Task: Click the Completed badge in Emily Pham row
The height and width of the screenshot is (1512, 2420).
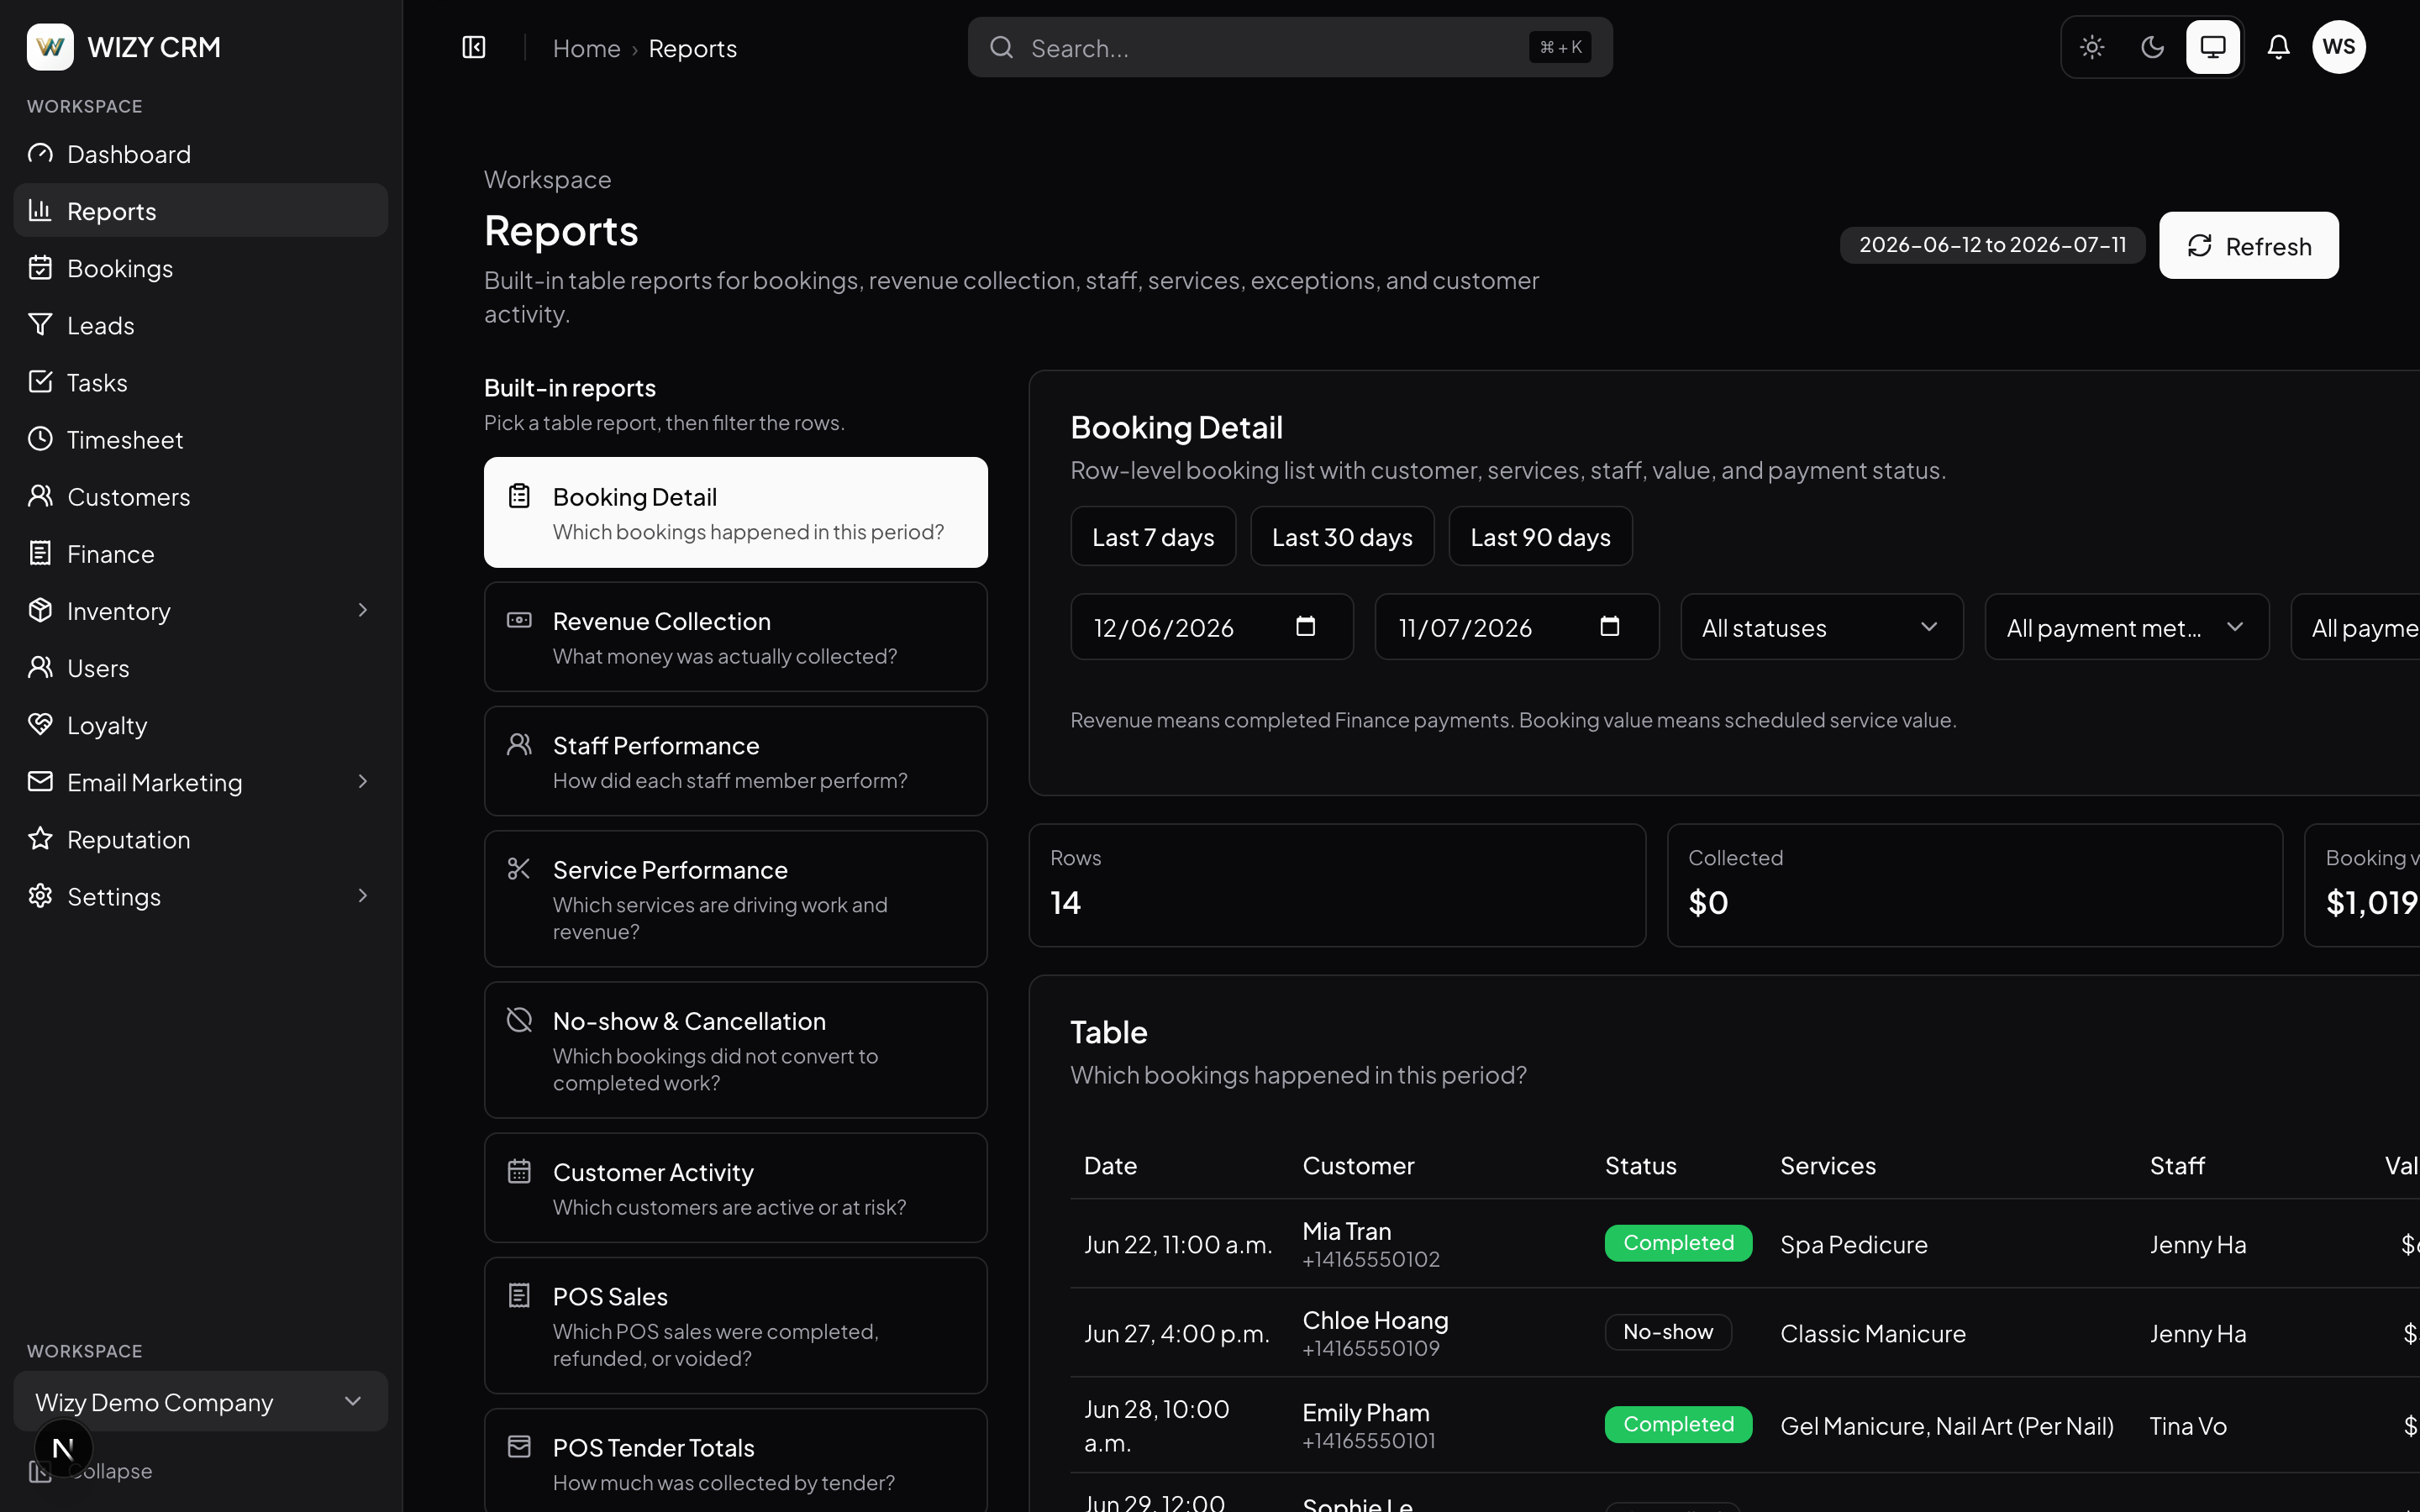Action: 1678,1424
